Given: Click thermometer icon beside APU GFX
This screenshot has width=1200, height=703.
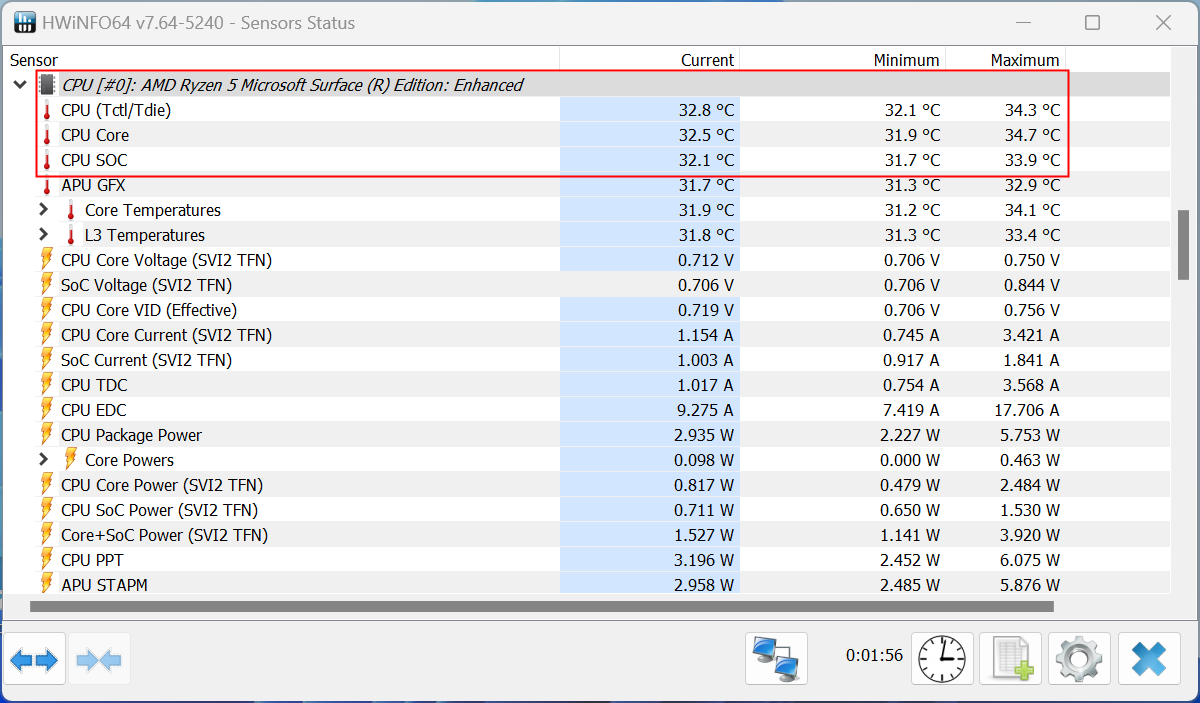Looking at the screenshot, I should [x=46, y=185].
